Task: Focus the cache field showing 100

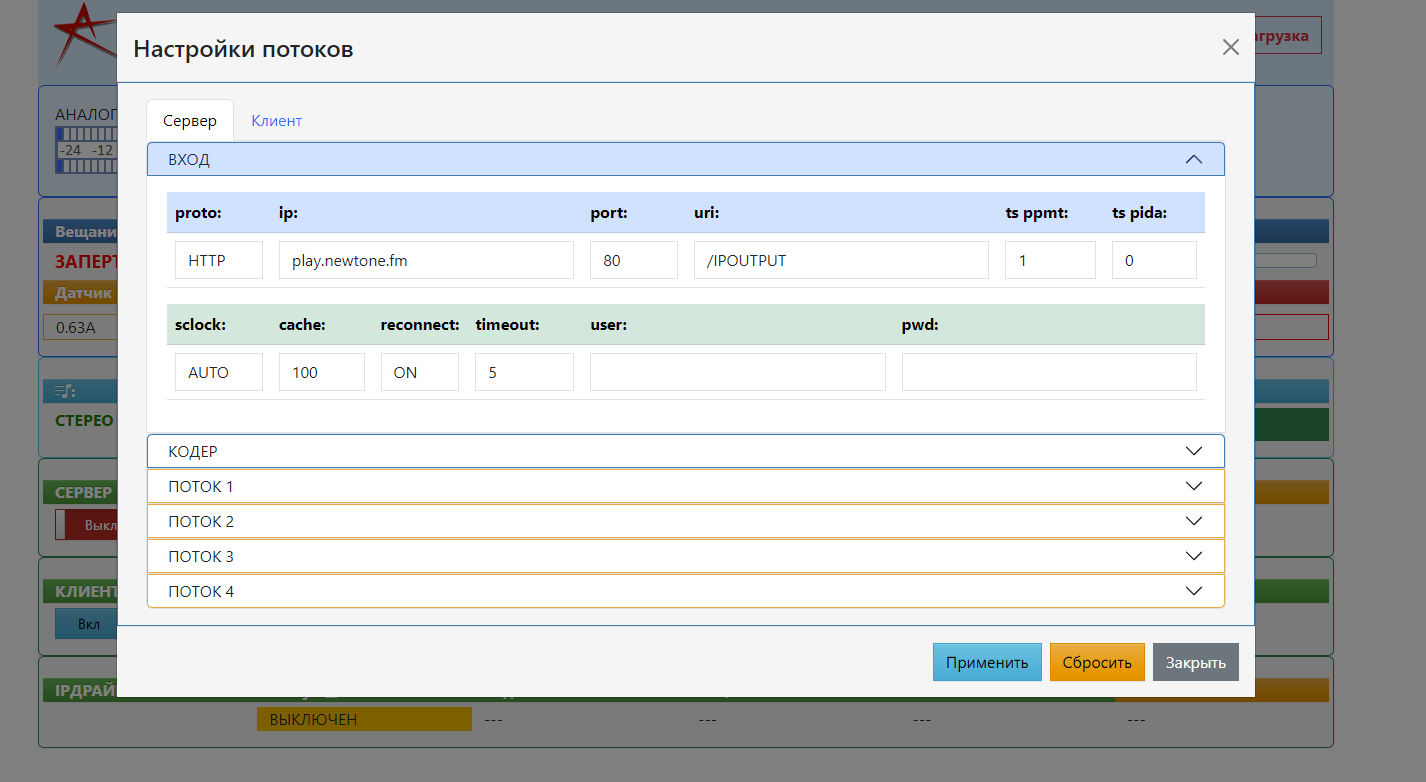Action: click(321, 372)
